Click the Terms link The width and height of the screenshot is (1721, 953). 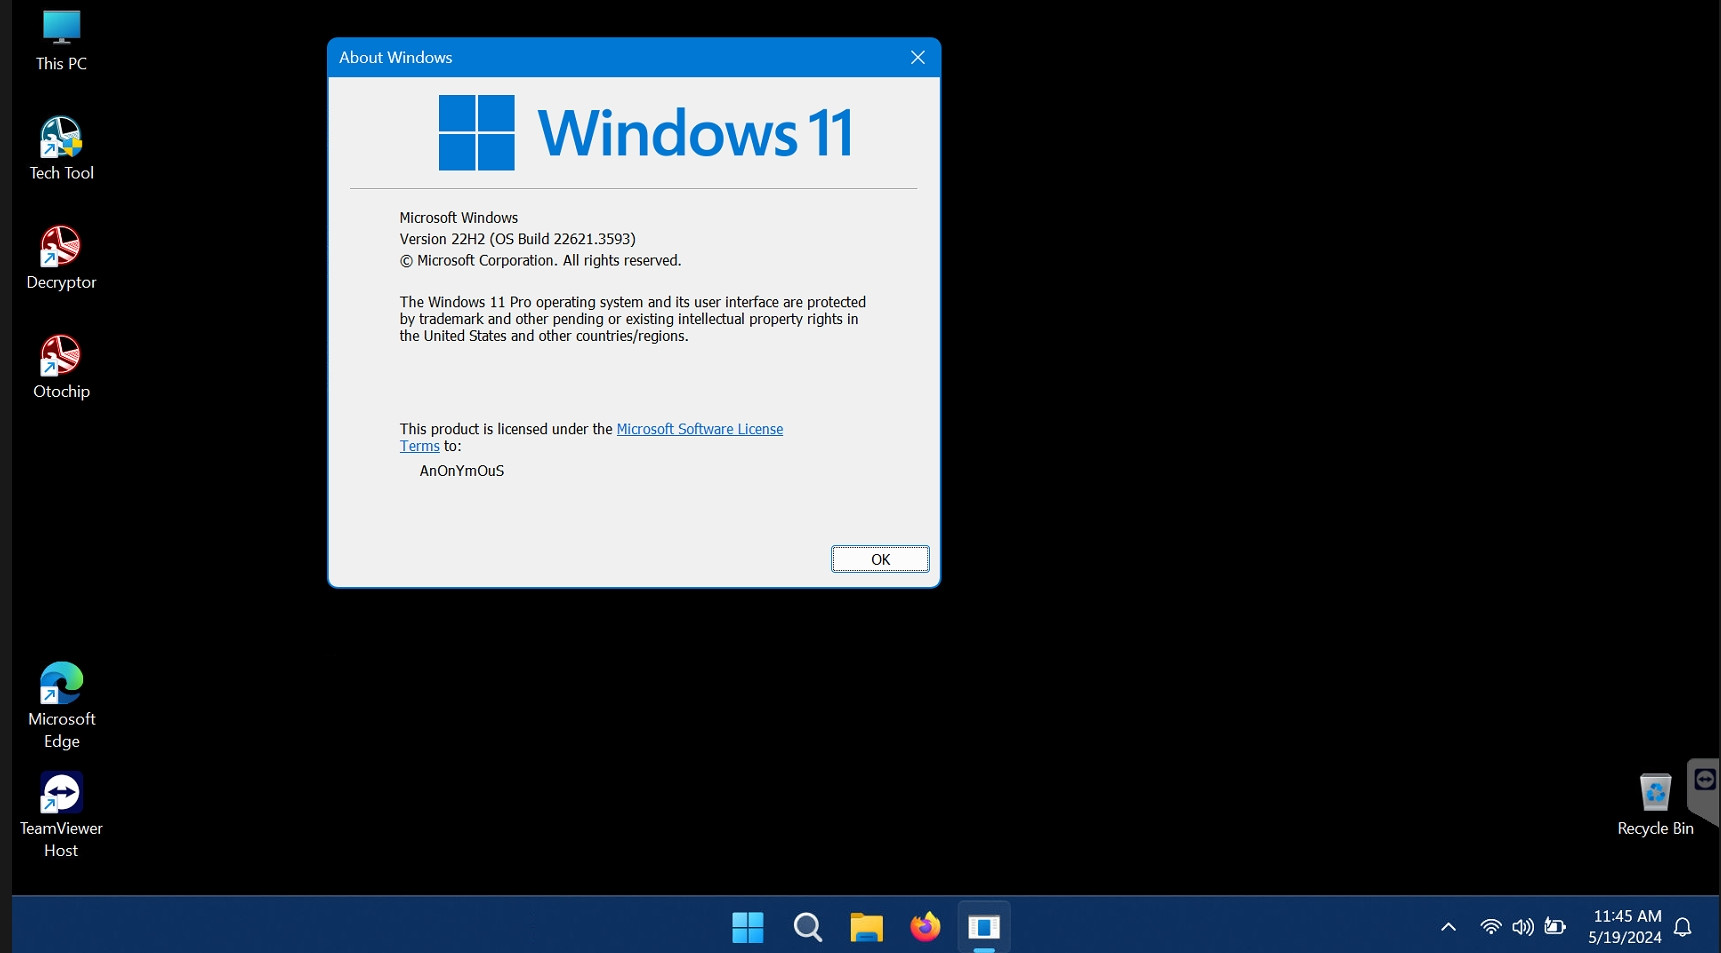click(419, 447)
